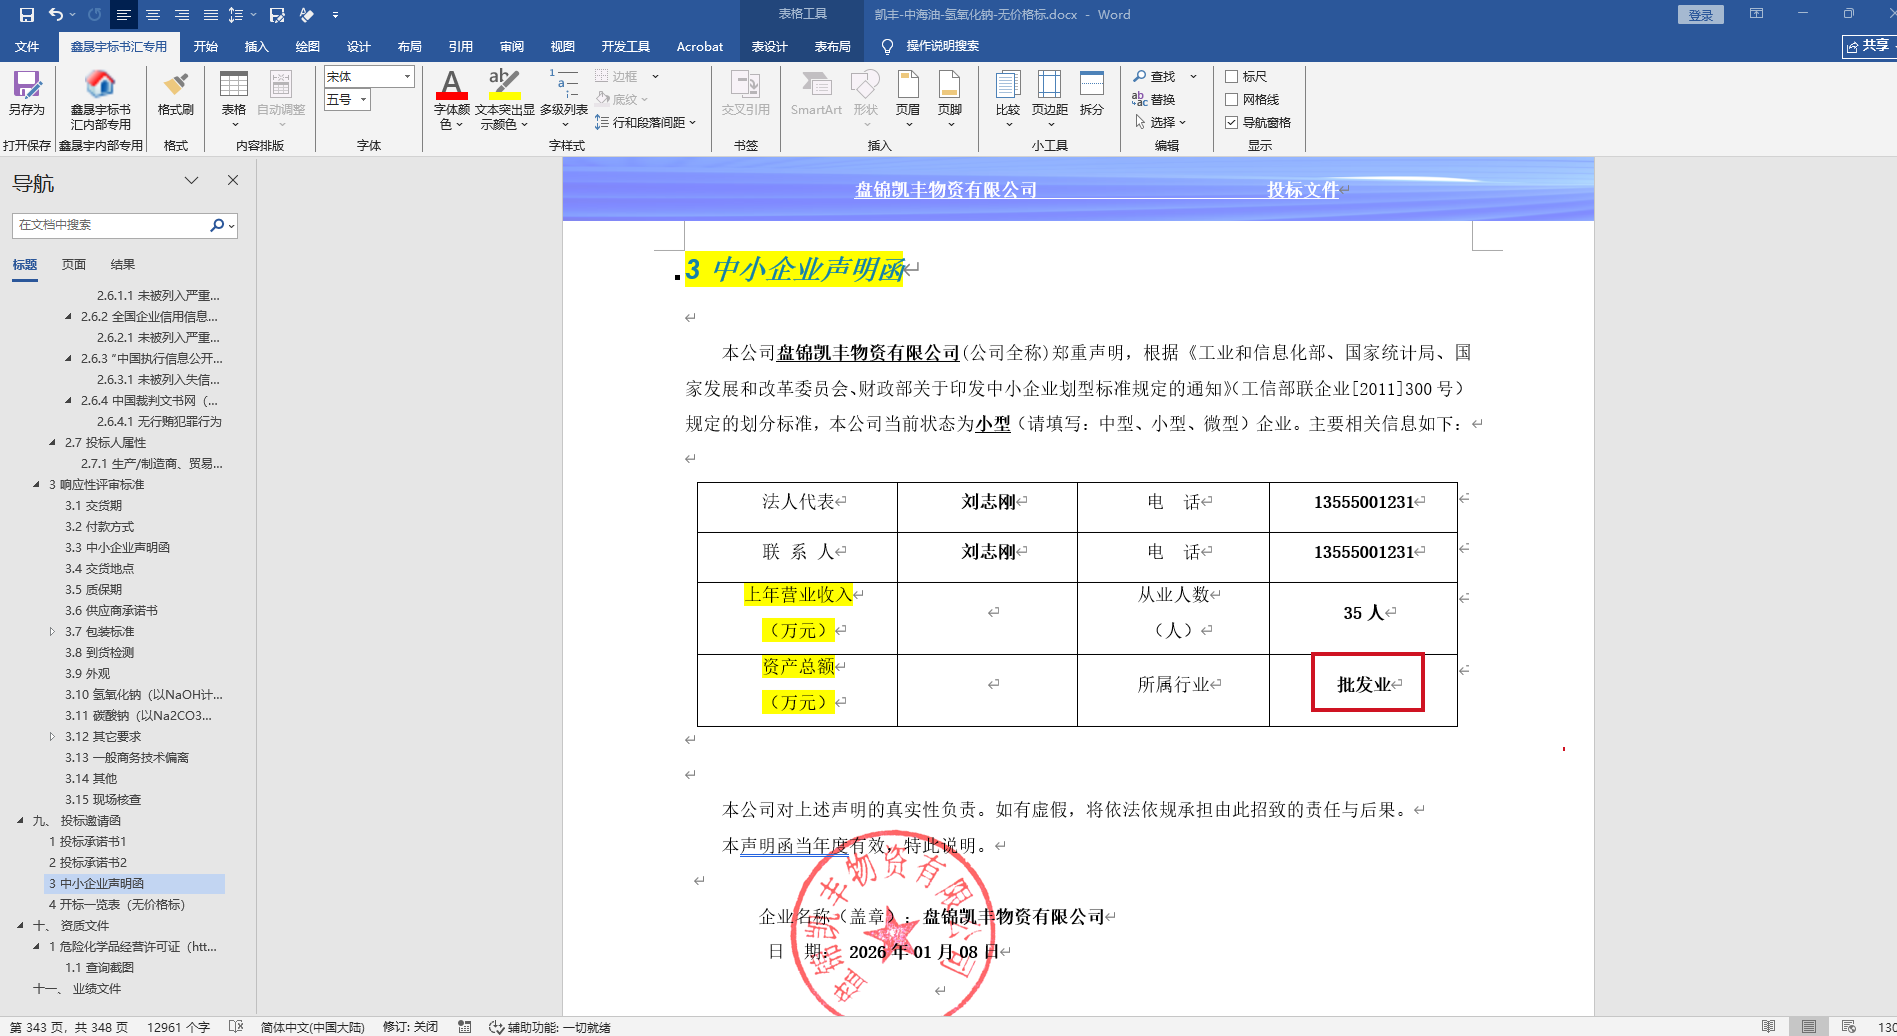The height and width of the screenshot is (1036, 1897).
Task: Select the 格式刷 format painter tool
Action: coord(175,92)
